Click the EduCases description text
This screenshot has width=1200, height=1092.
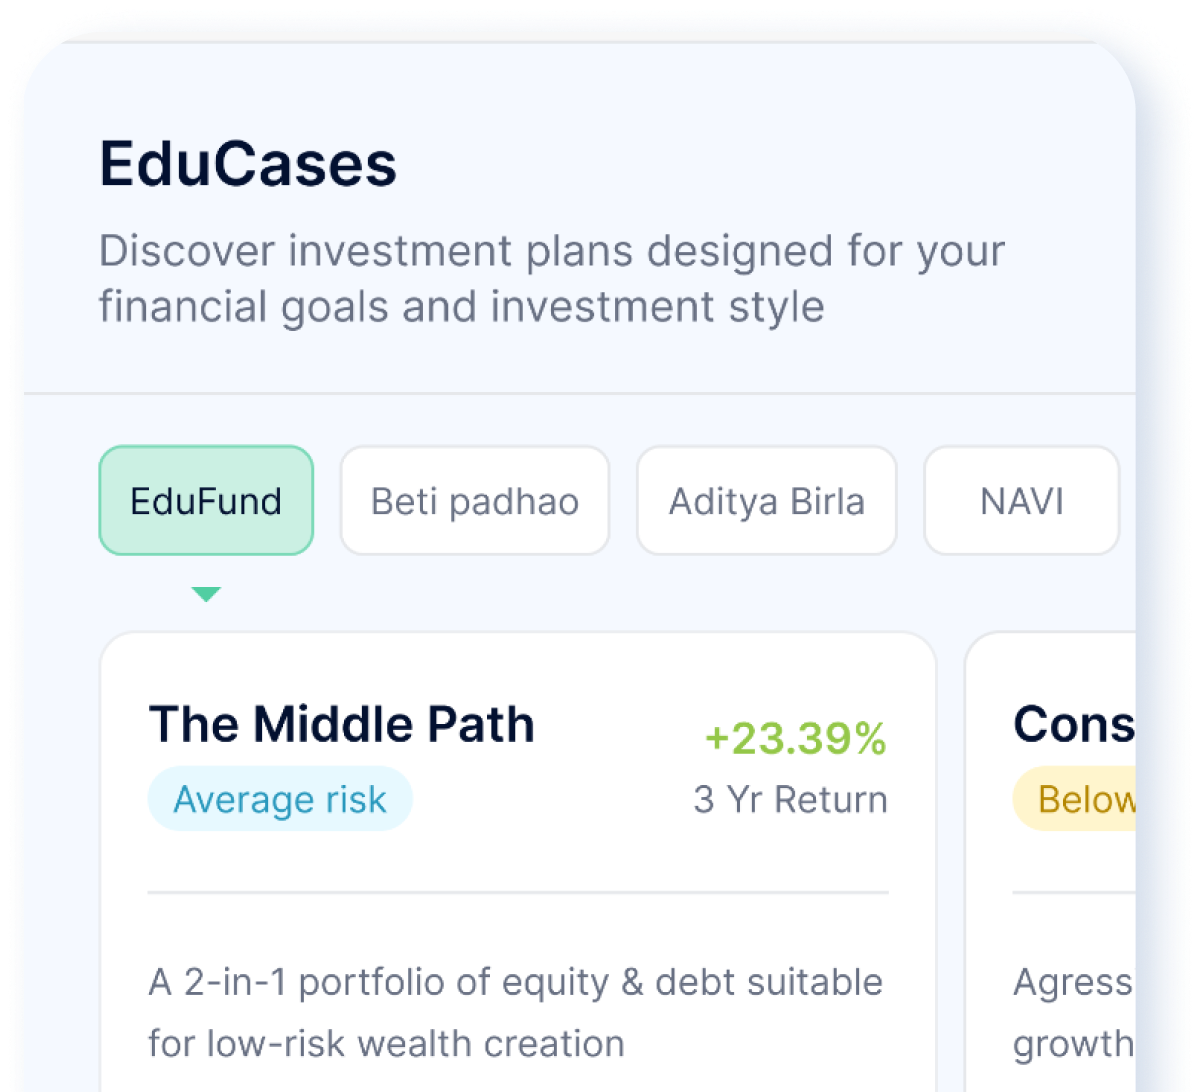pyautogui.click(x=552, y=278)
